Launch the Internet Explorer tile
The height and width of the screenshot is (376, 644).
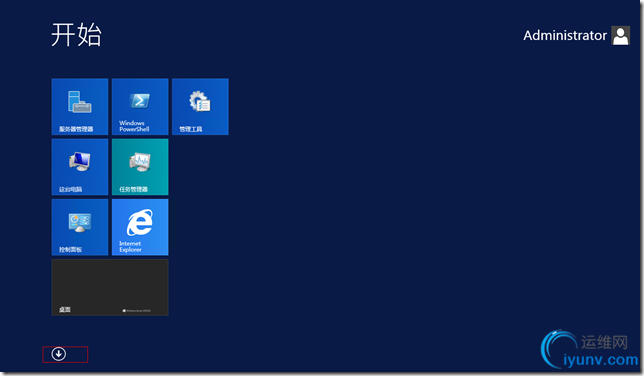tap(140, 227)
